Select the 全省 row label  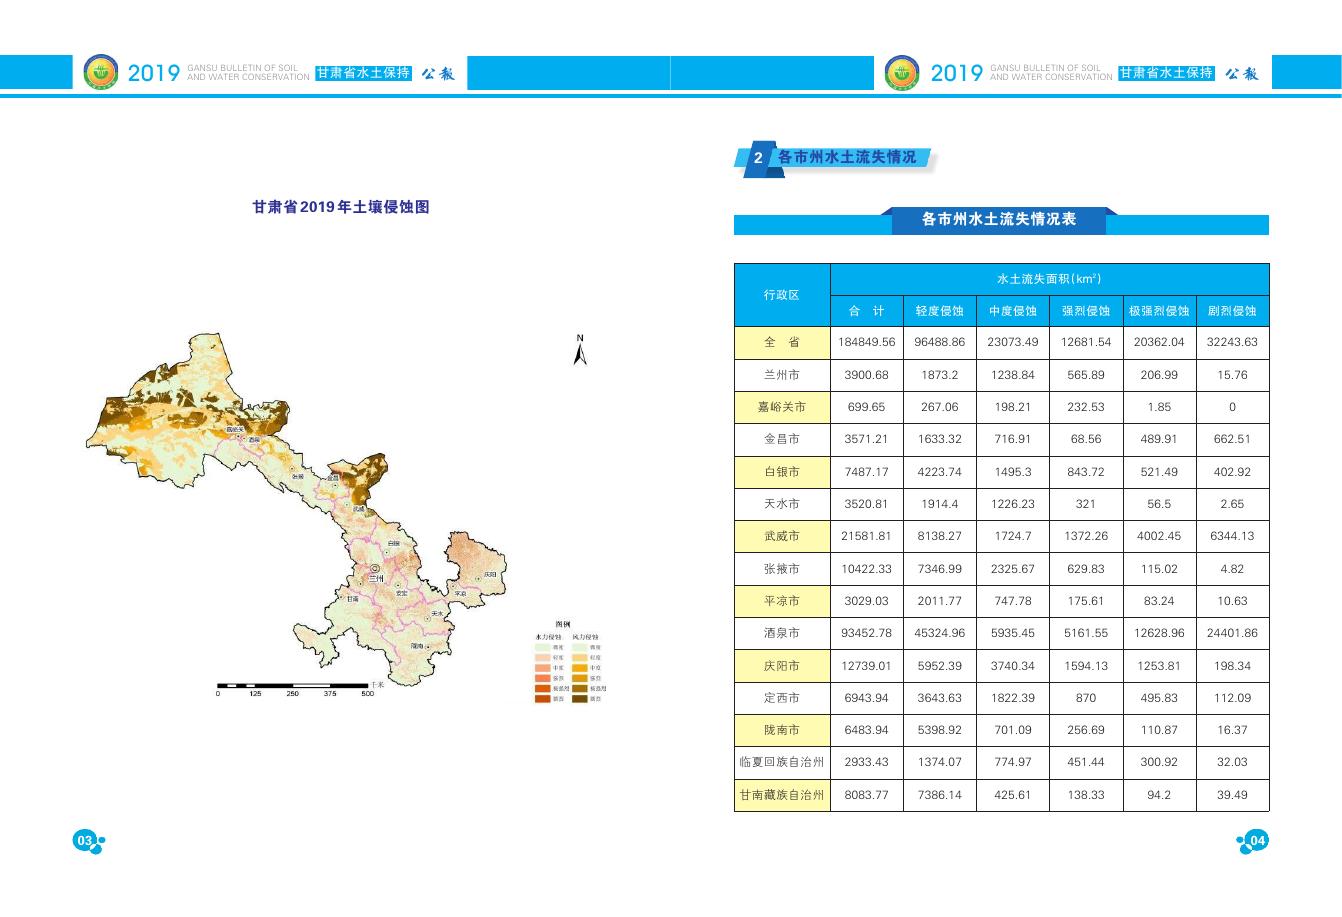click(782, 342)
